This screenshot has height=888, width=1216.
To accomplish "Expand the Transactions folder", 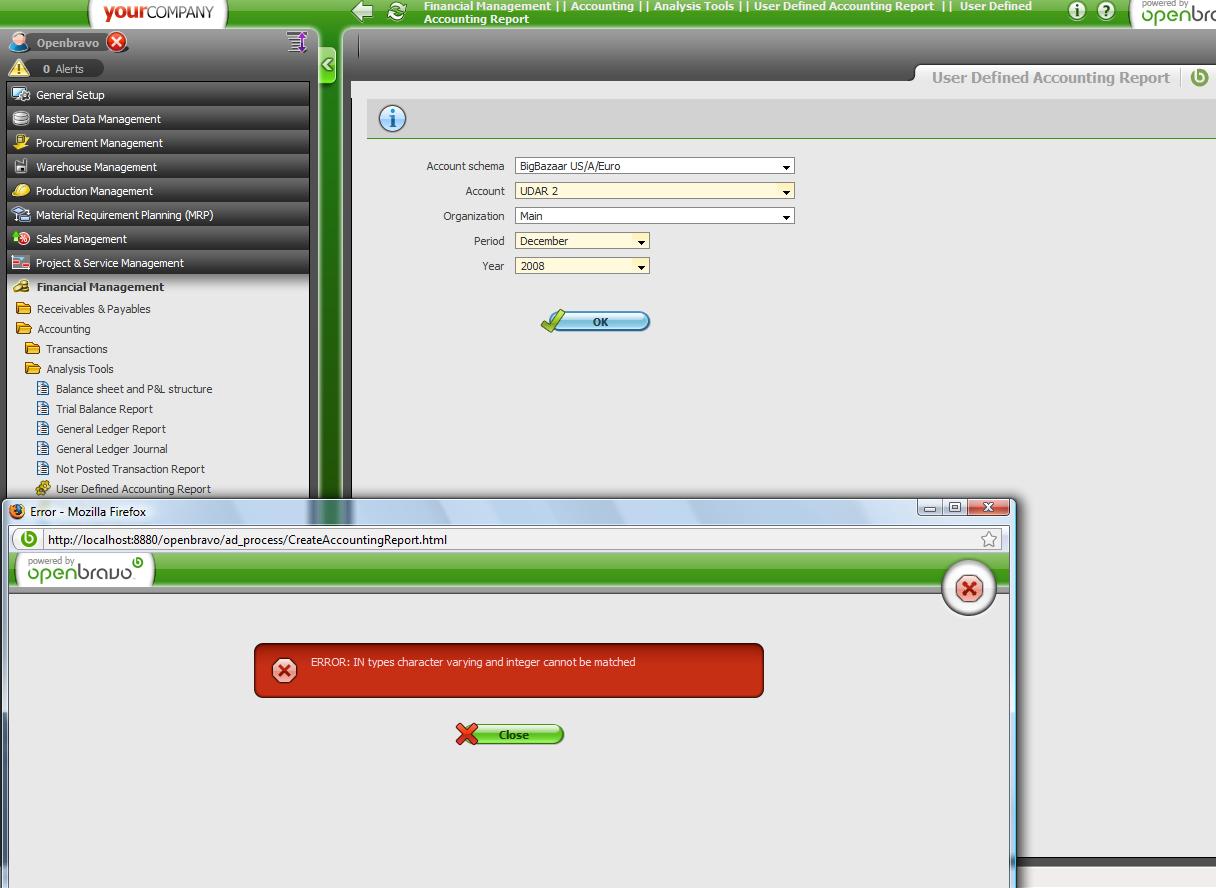I will click(x=76, y=349).
